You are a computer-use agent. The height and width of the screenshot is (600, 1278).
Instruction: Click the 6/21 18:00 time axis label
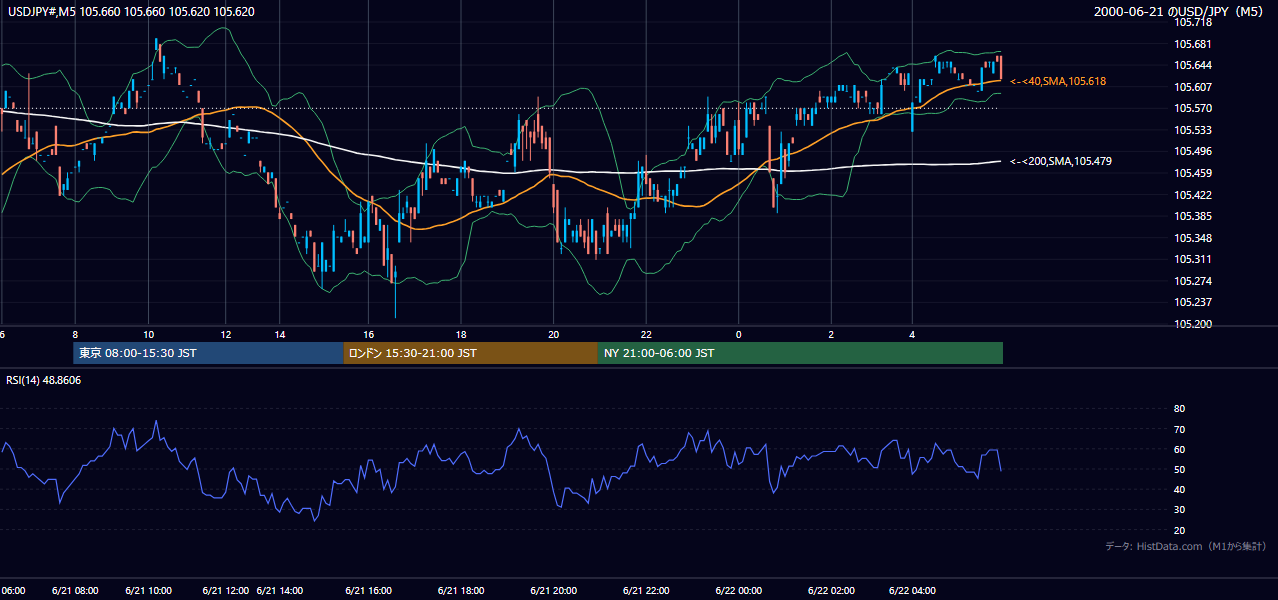(x=461, y=591)
